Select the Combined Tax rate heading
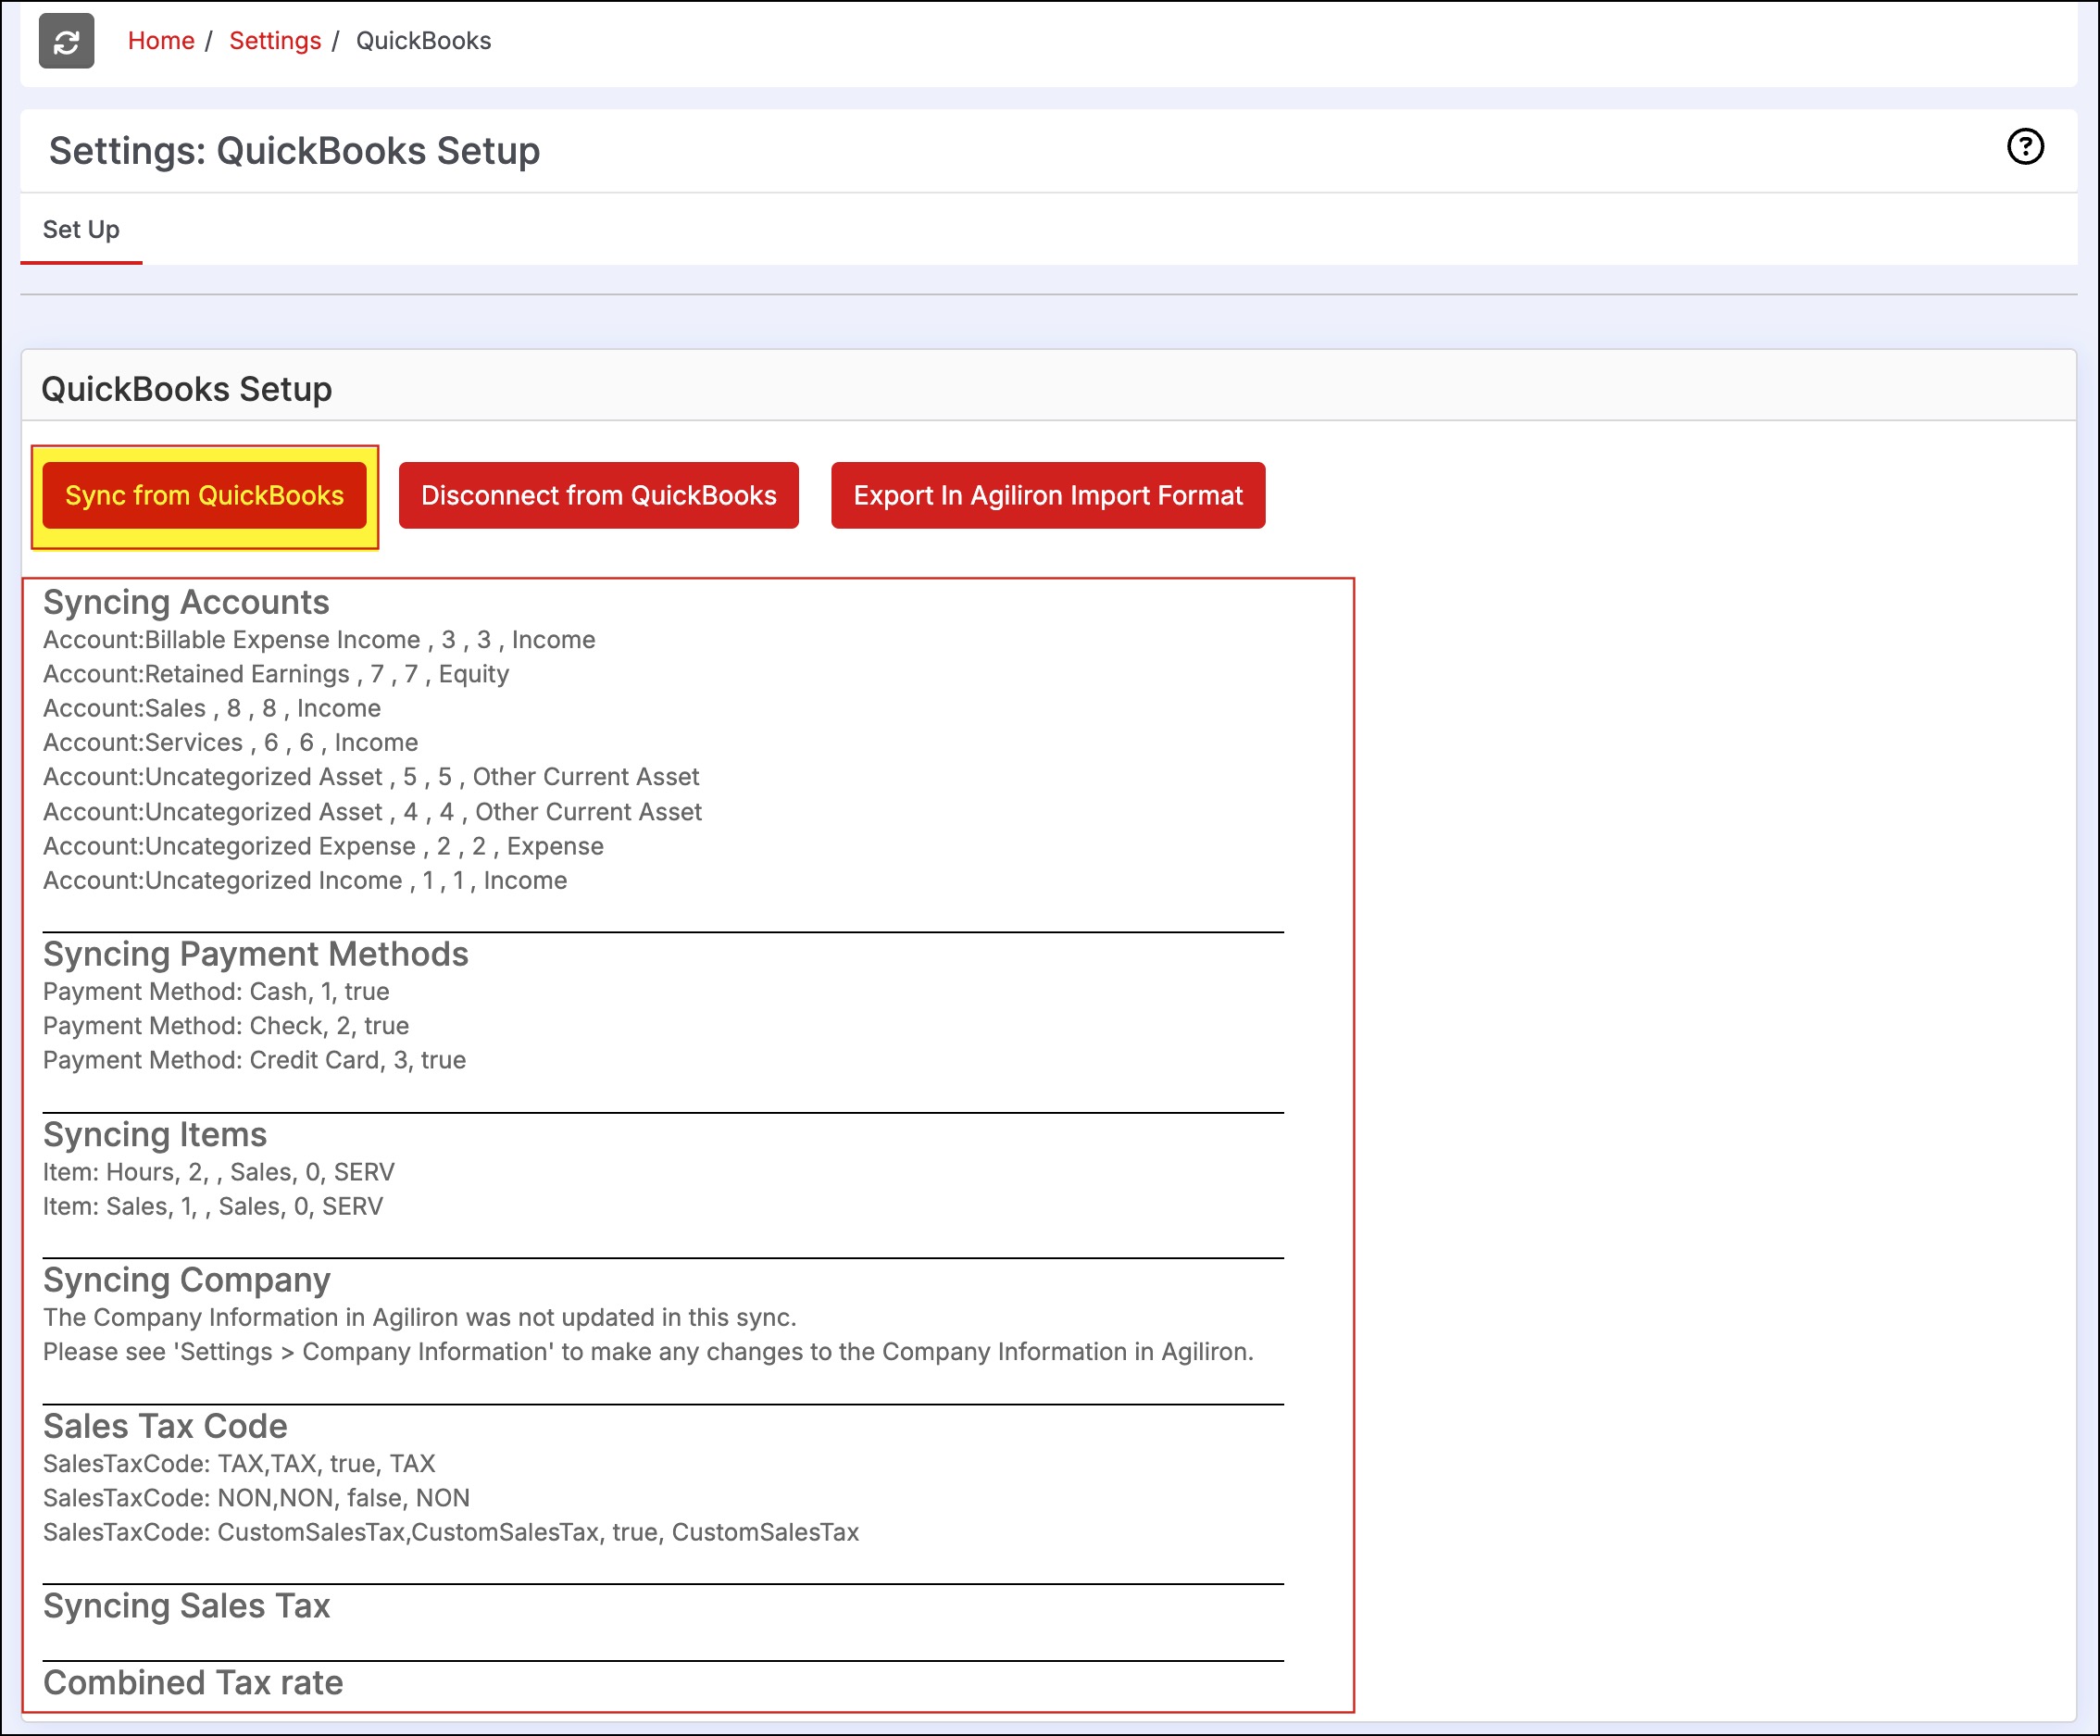 pos(193,1682)
